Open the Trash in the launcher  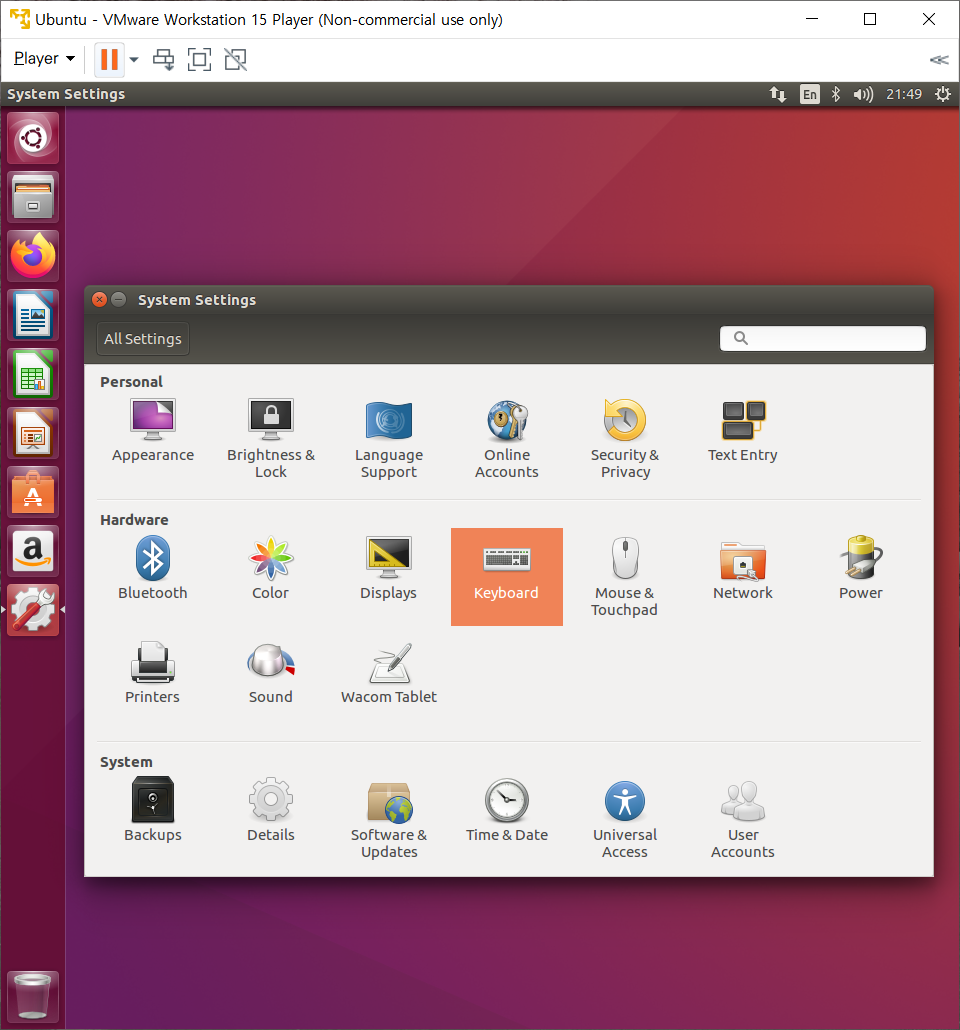(33, 997)
